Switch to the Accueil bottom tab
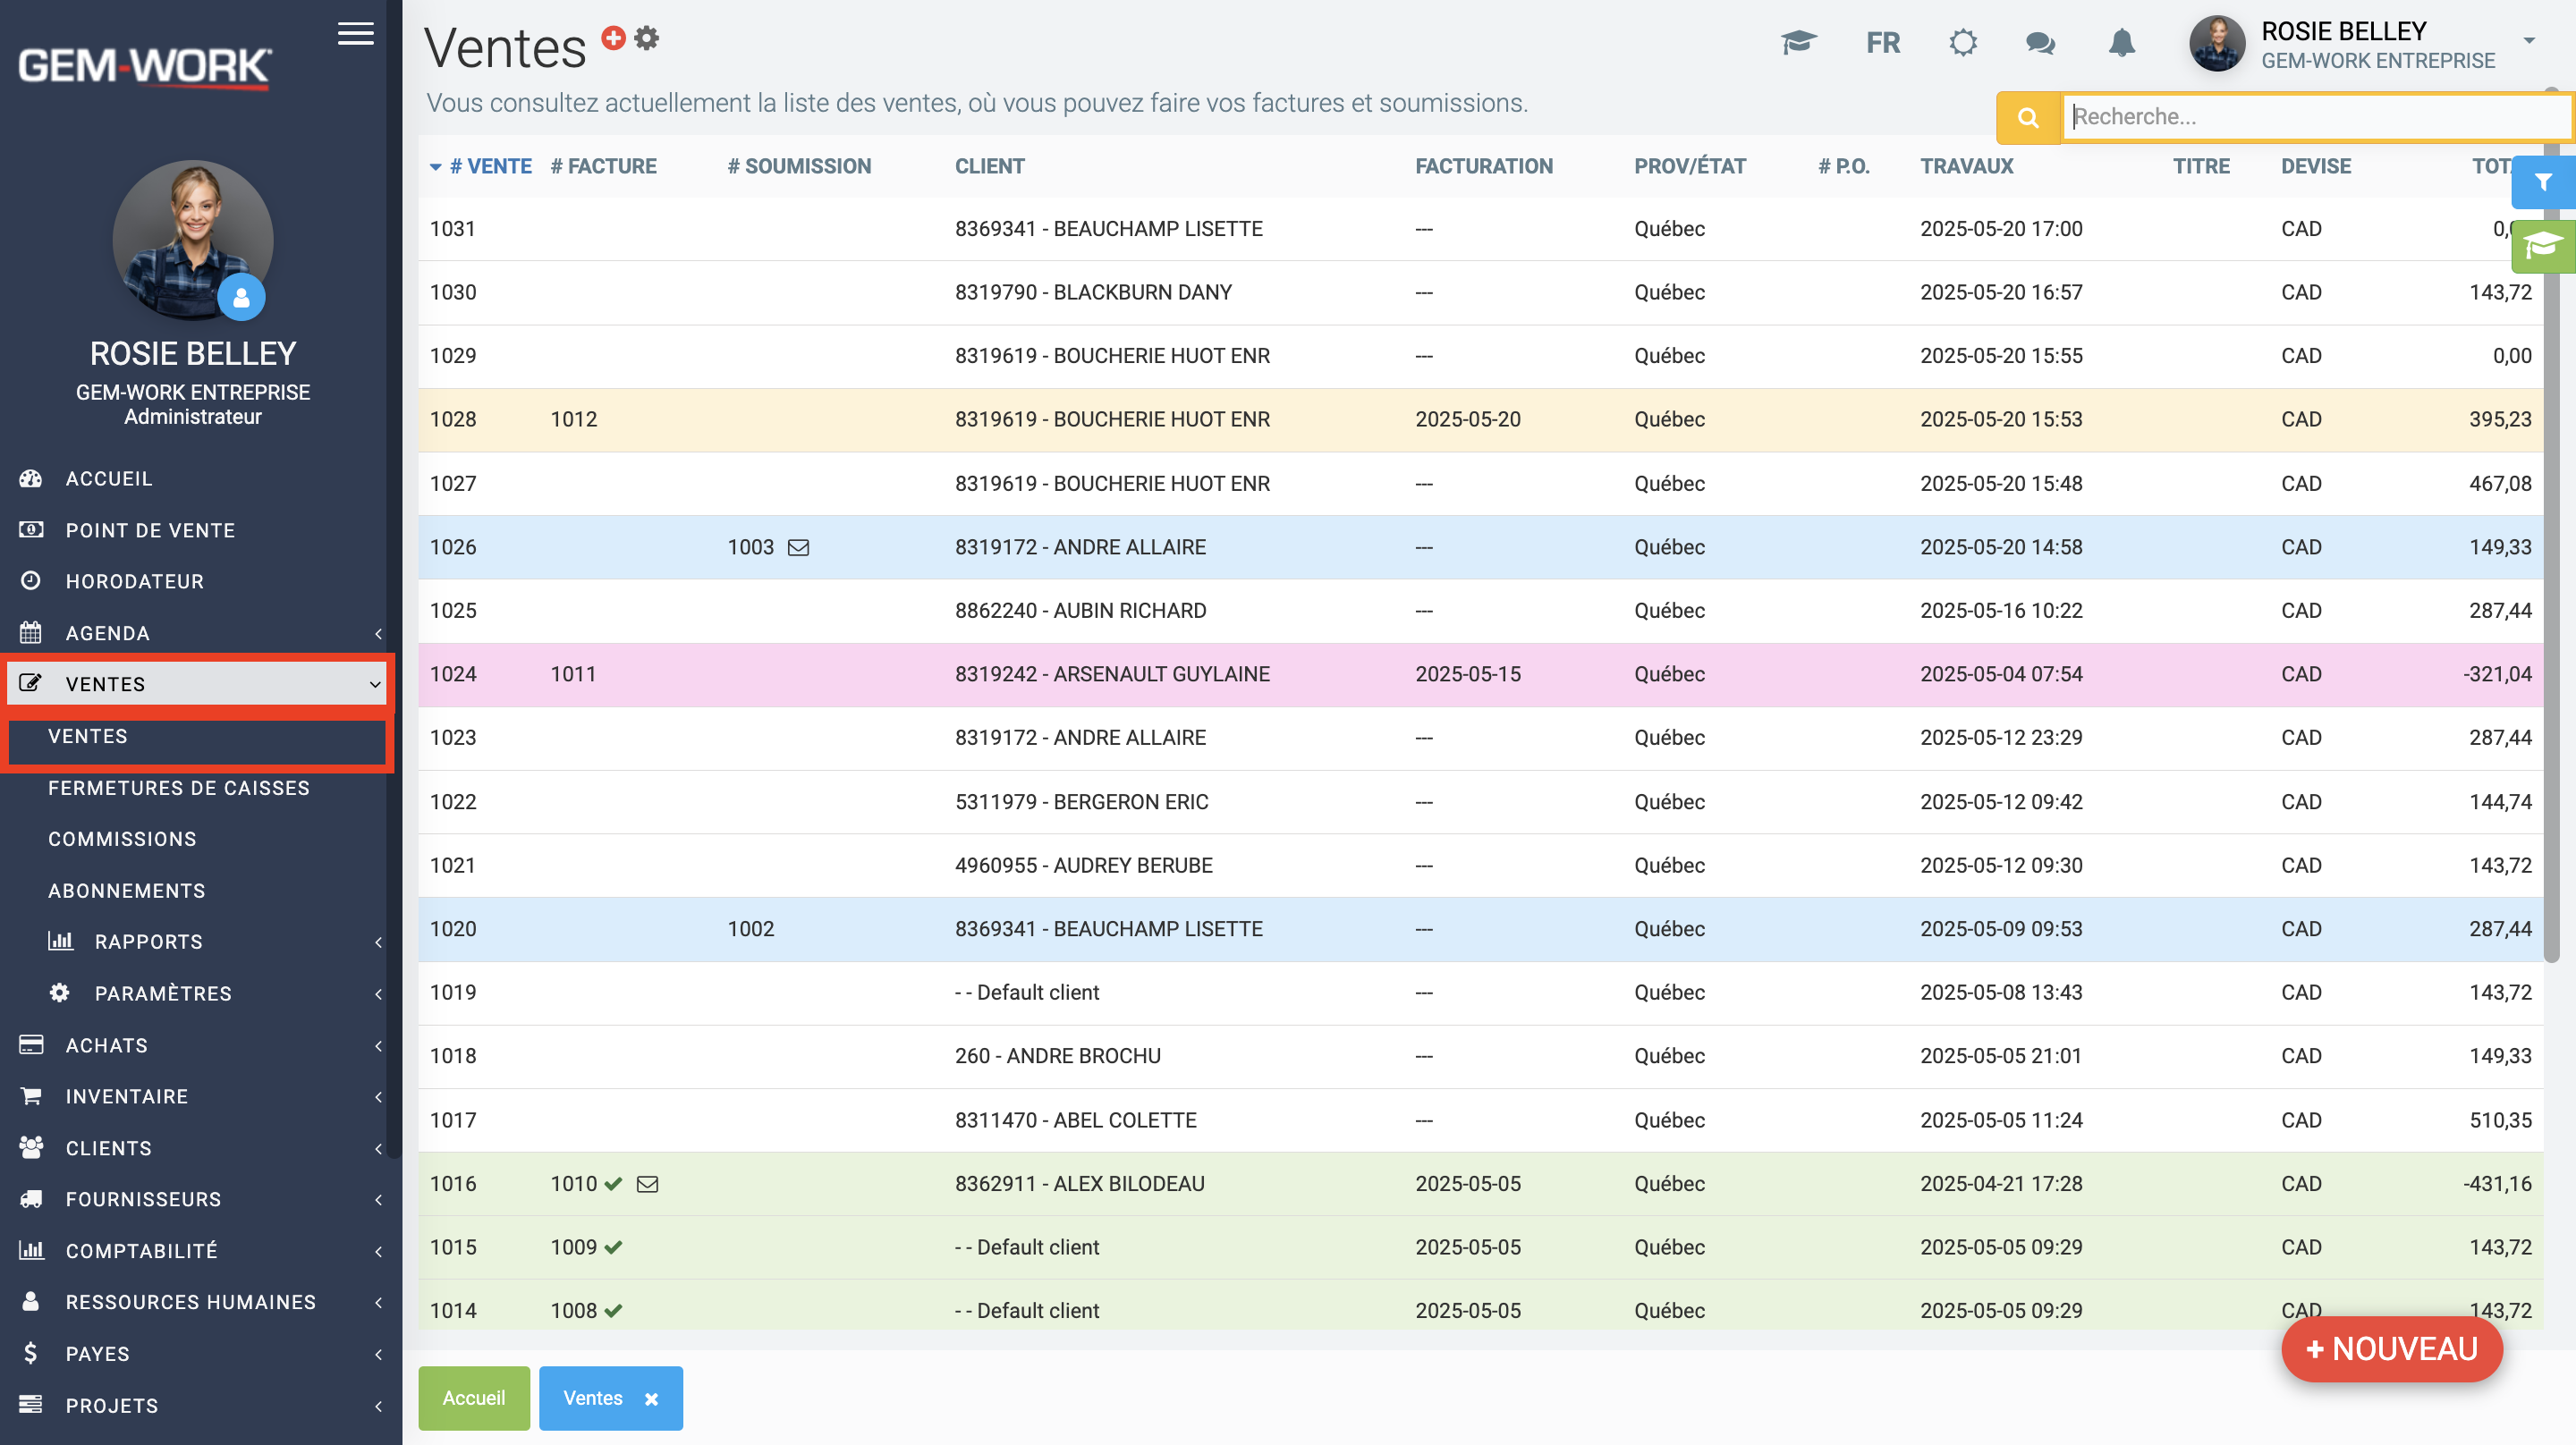This screenshot has height=1445, width=2576. pos(473,1398)
